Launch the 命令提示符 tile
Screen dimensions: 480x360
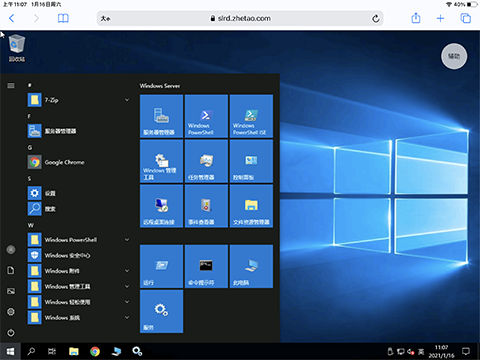[x=206, y=266]
